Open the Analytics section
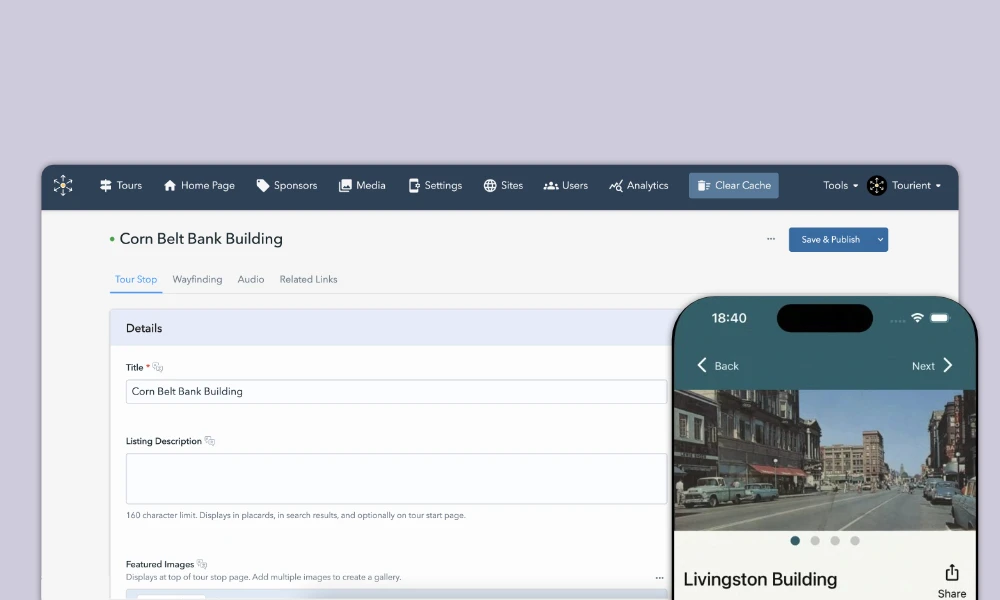The width and height of the screenshot is (1000, 600). (638, 186)
